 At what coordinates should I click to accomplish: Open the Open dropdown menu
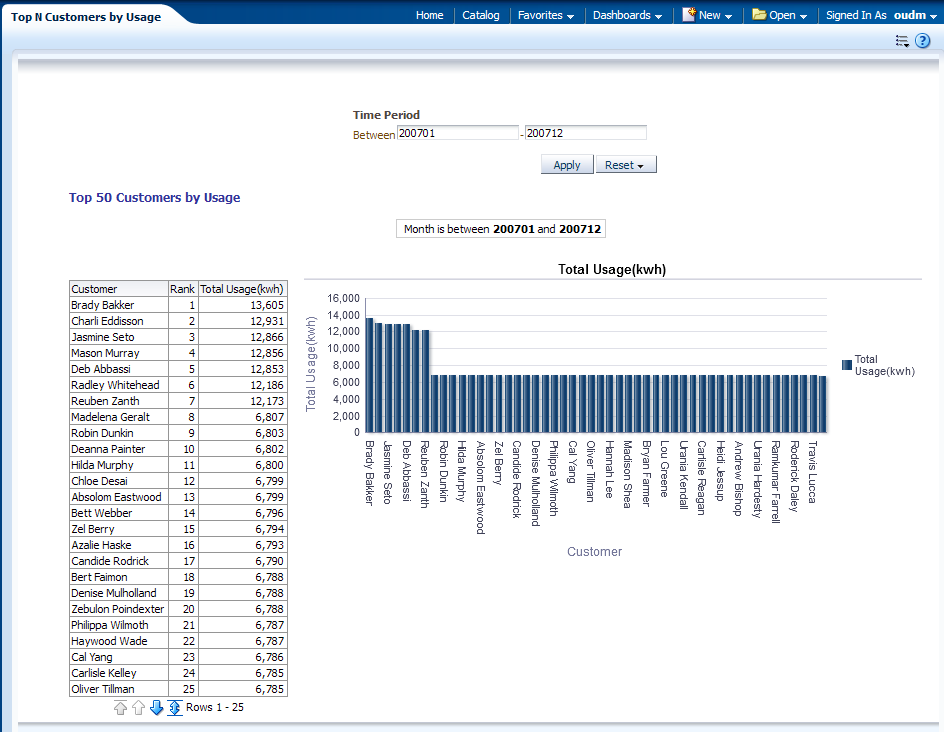788,15
